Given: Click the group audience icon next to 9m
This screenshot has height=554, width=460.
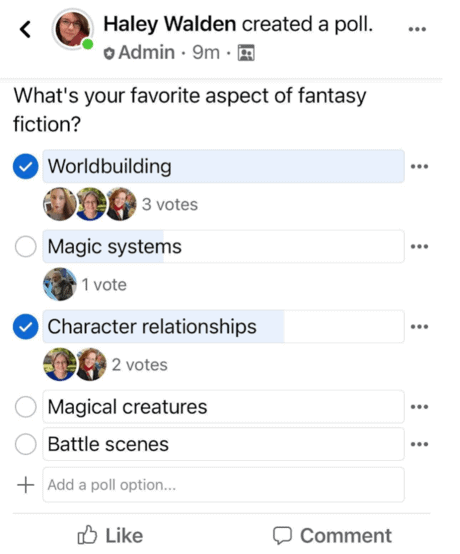Looking at the screenshot, I should pos(246,53).
